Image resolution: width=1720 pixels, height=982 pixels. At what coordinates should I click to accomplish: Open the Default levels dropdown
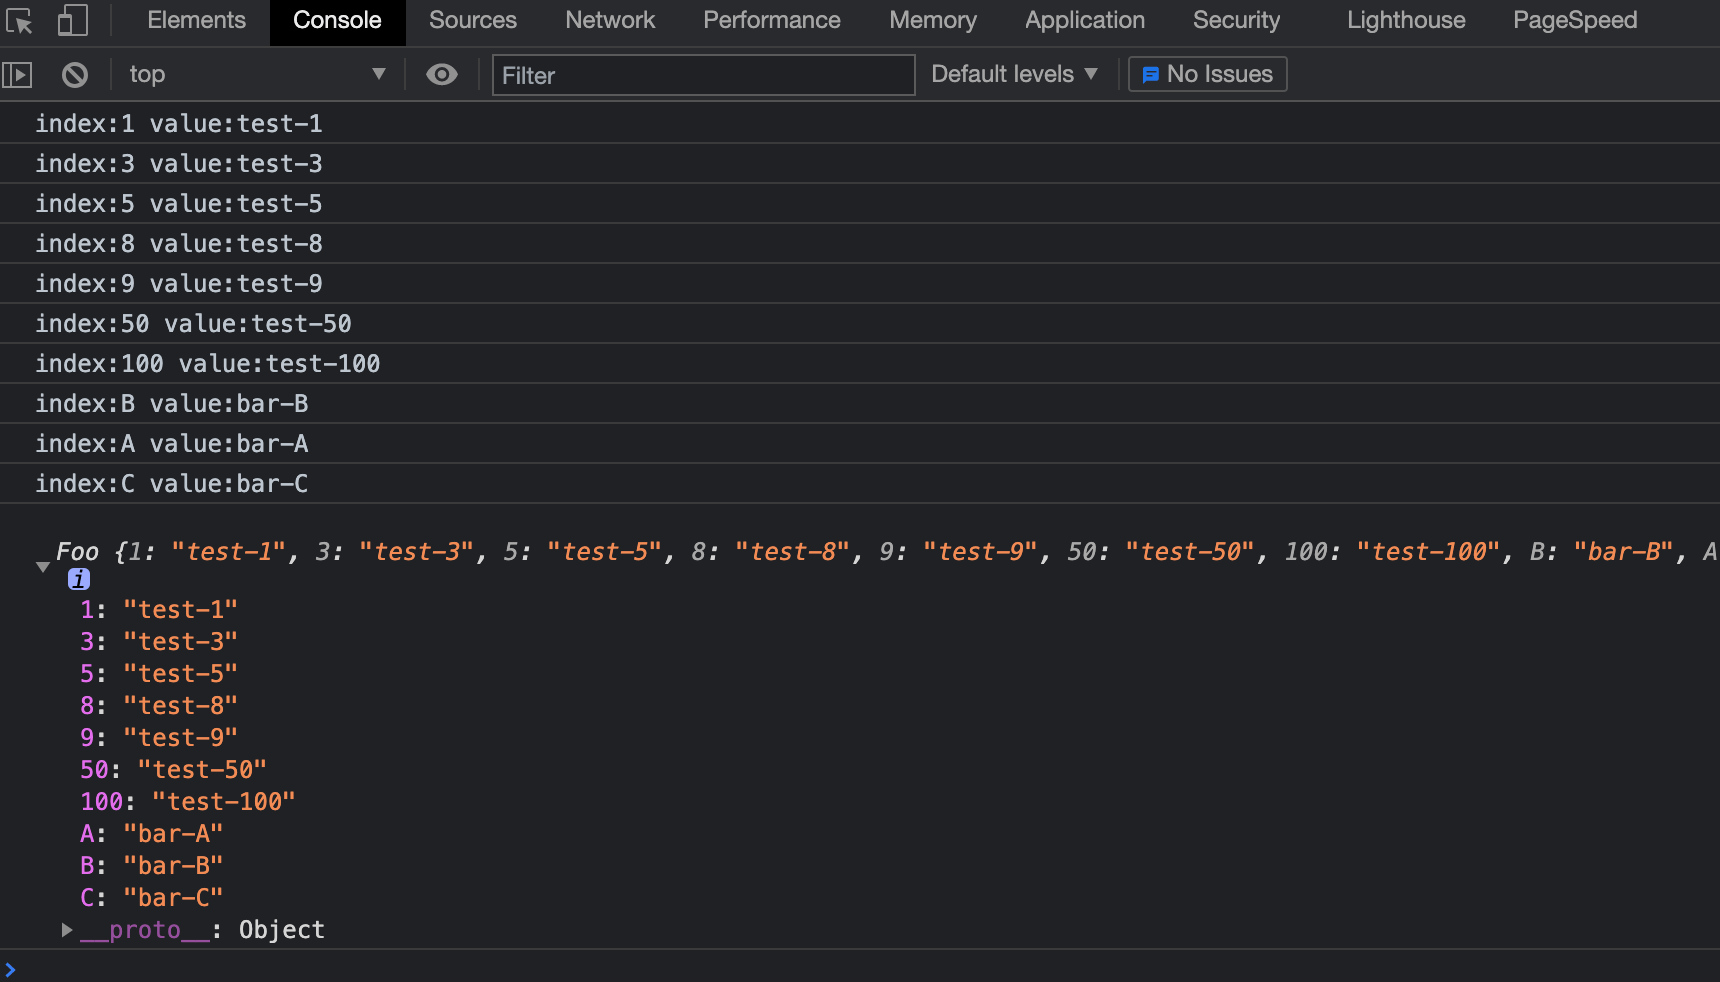[x=1015, y=75]
